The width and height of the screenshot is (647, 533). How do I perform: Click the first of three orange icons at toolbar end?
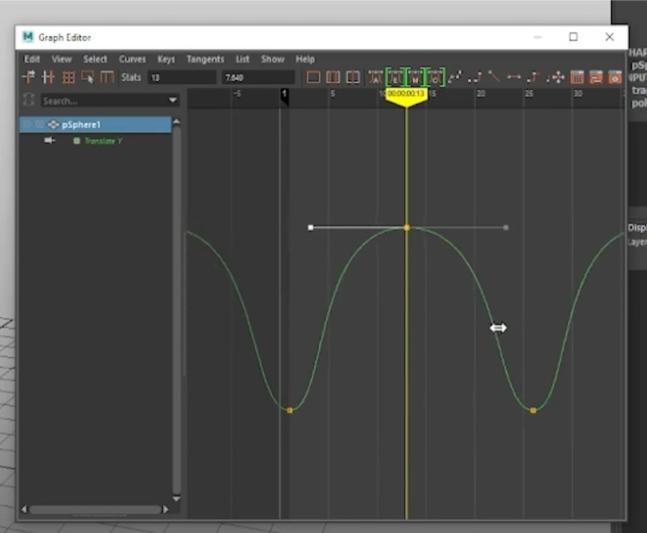(x=577, y=77)
